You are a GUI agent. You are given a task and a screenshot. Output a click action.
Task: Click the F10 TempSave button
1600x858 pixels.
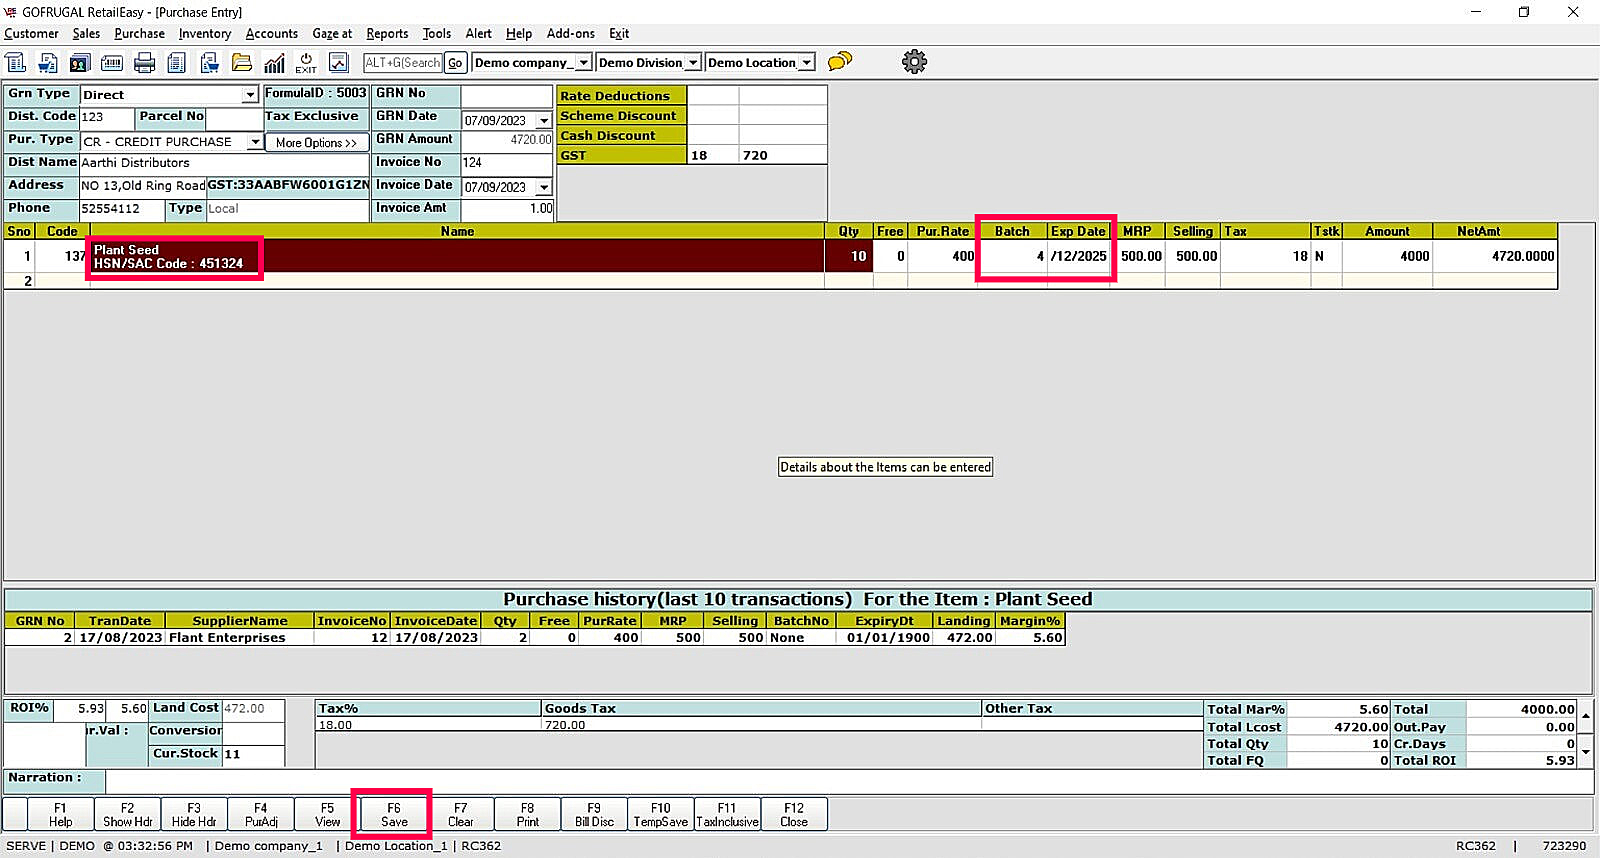click(661, 814)
